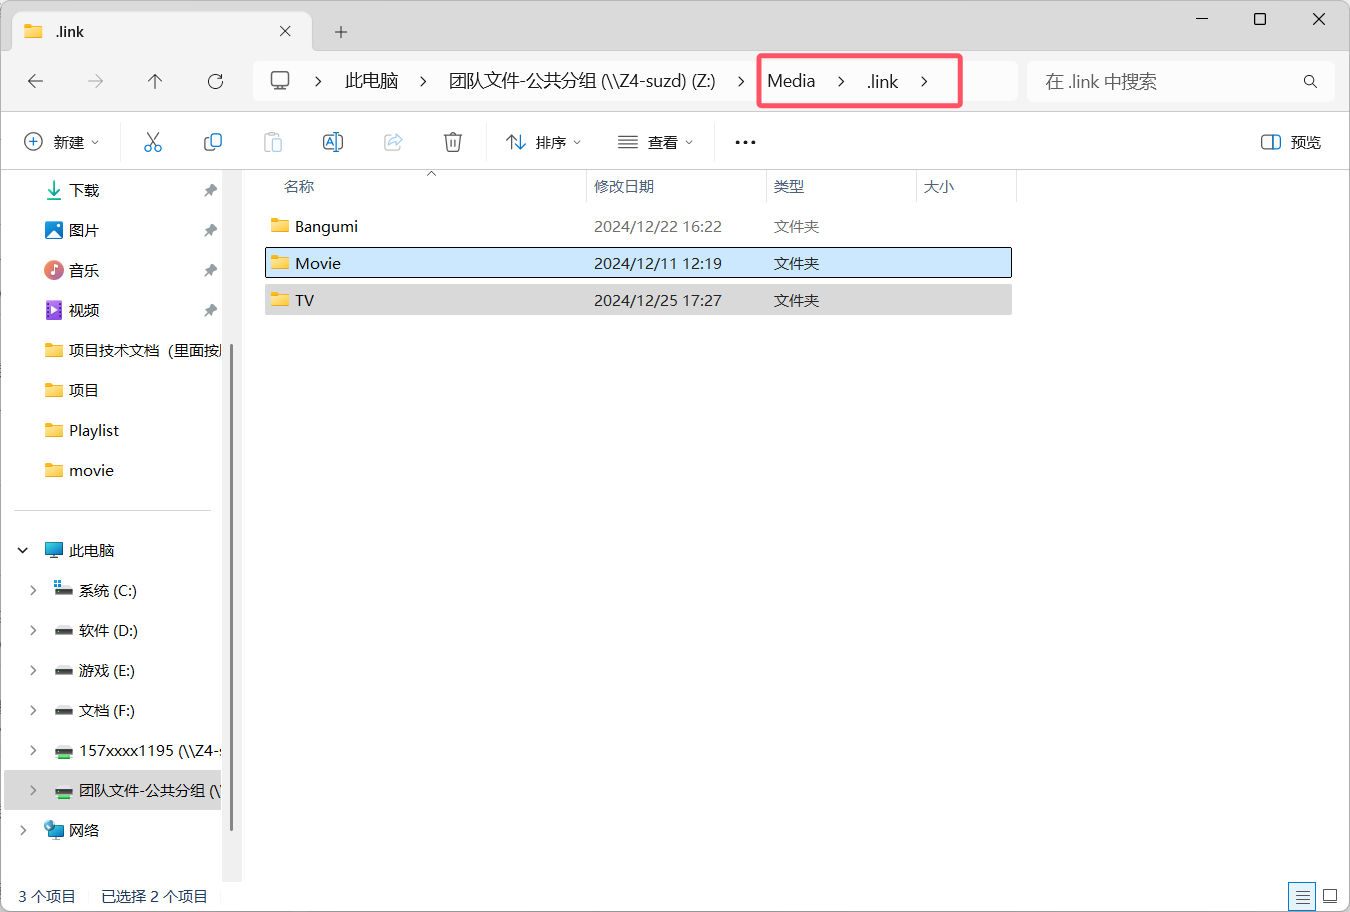The height and width of the screenshot is (912, 1350).
Task: Click .link in the address breadcrumb
Action: click(882, 81)
